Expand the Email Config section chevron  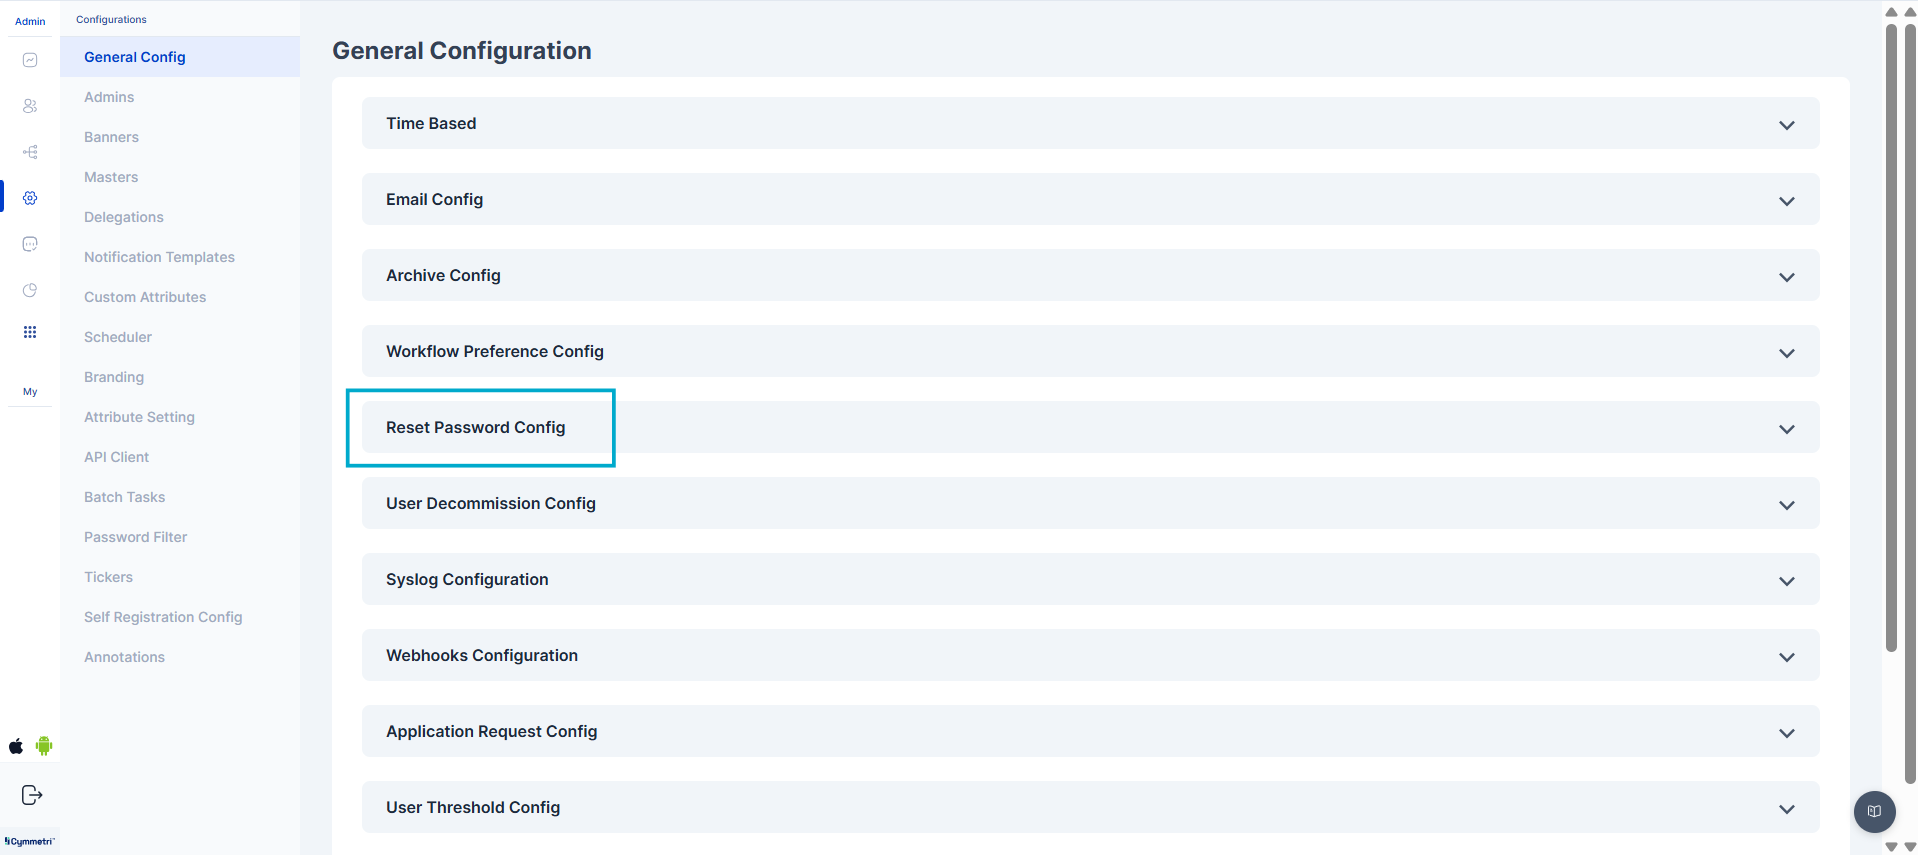click(x=1786, y=201)
